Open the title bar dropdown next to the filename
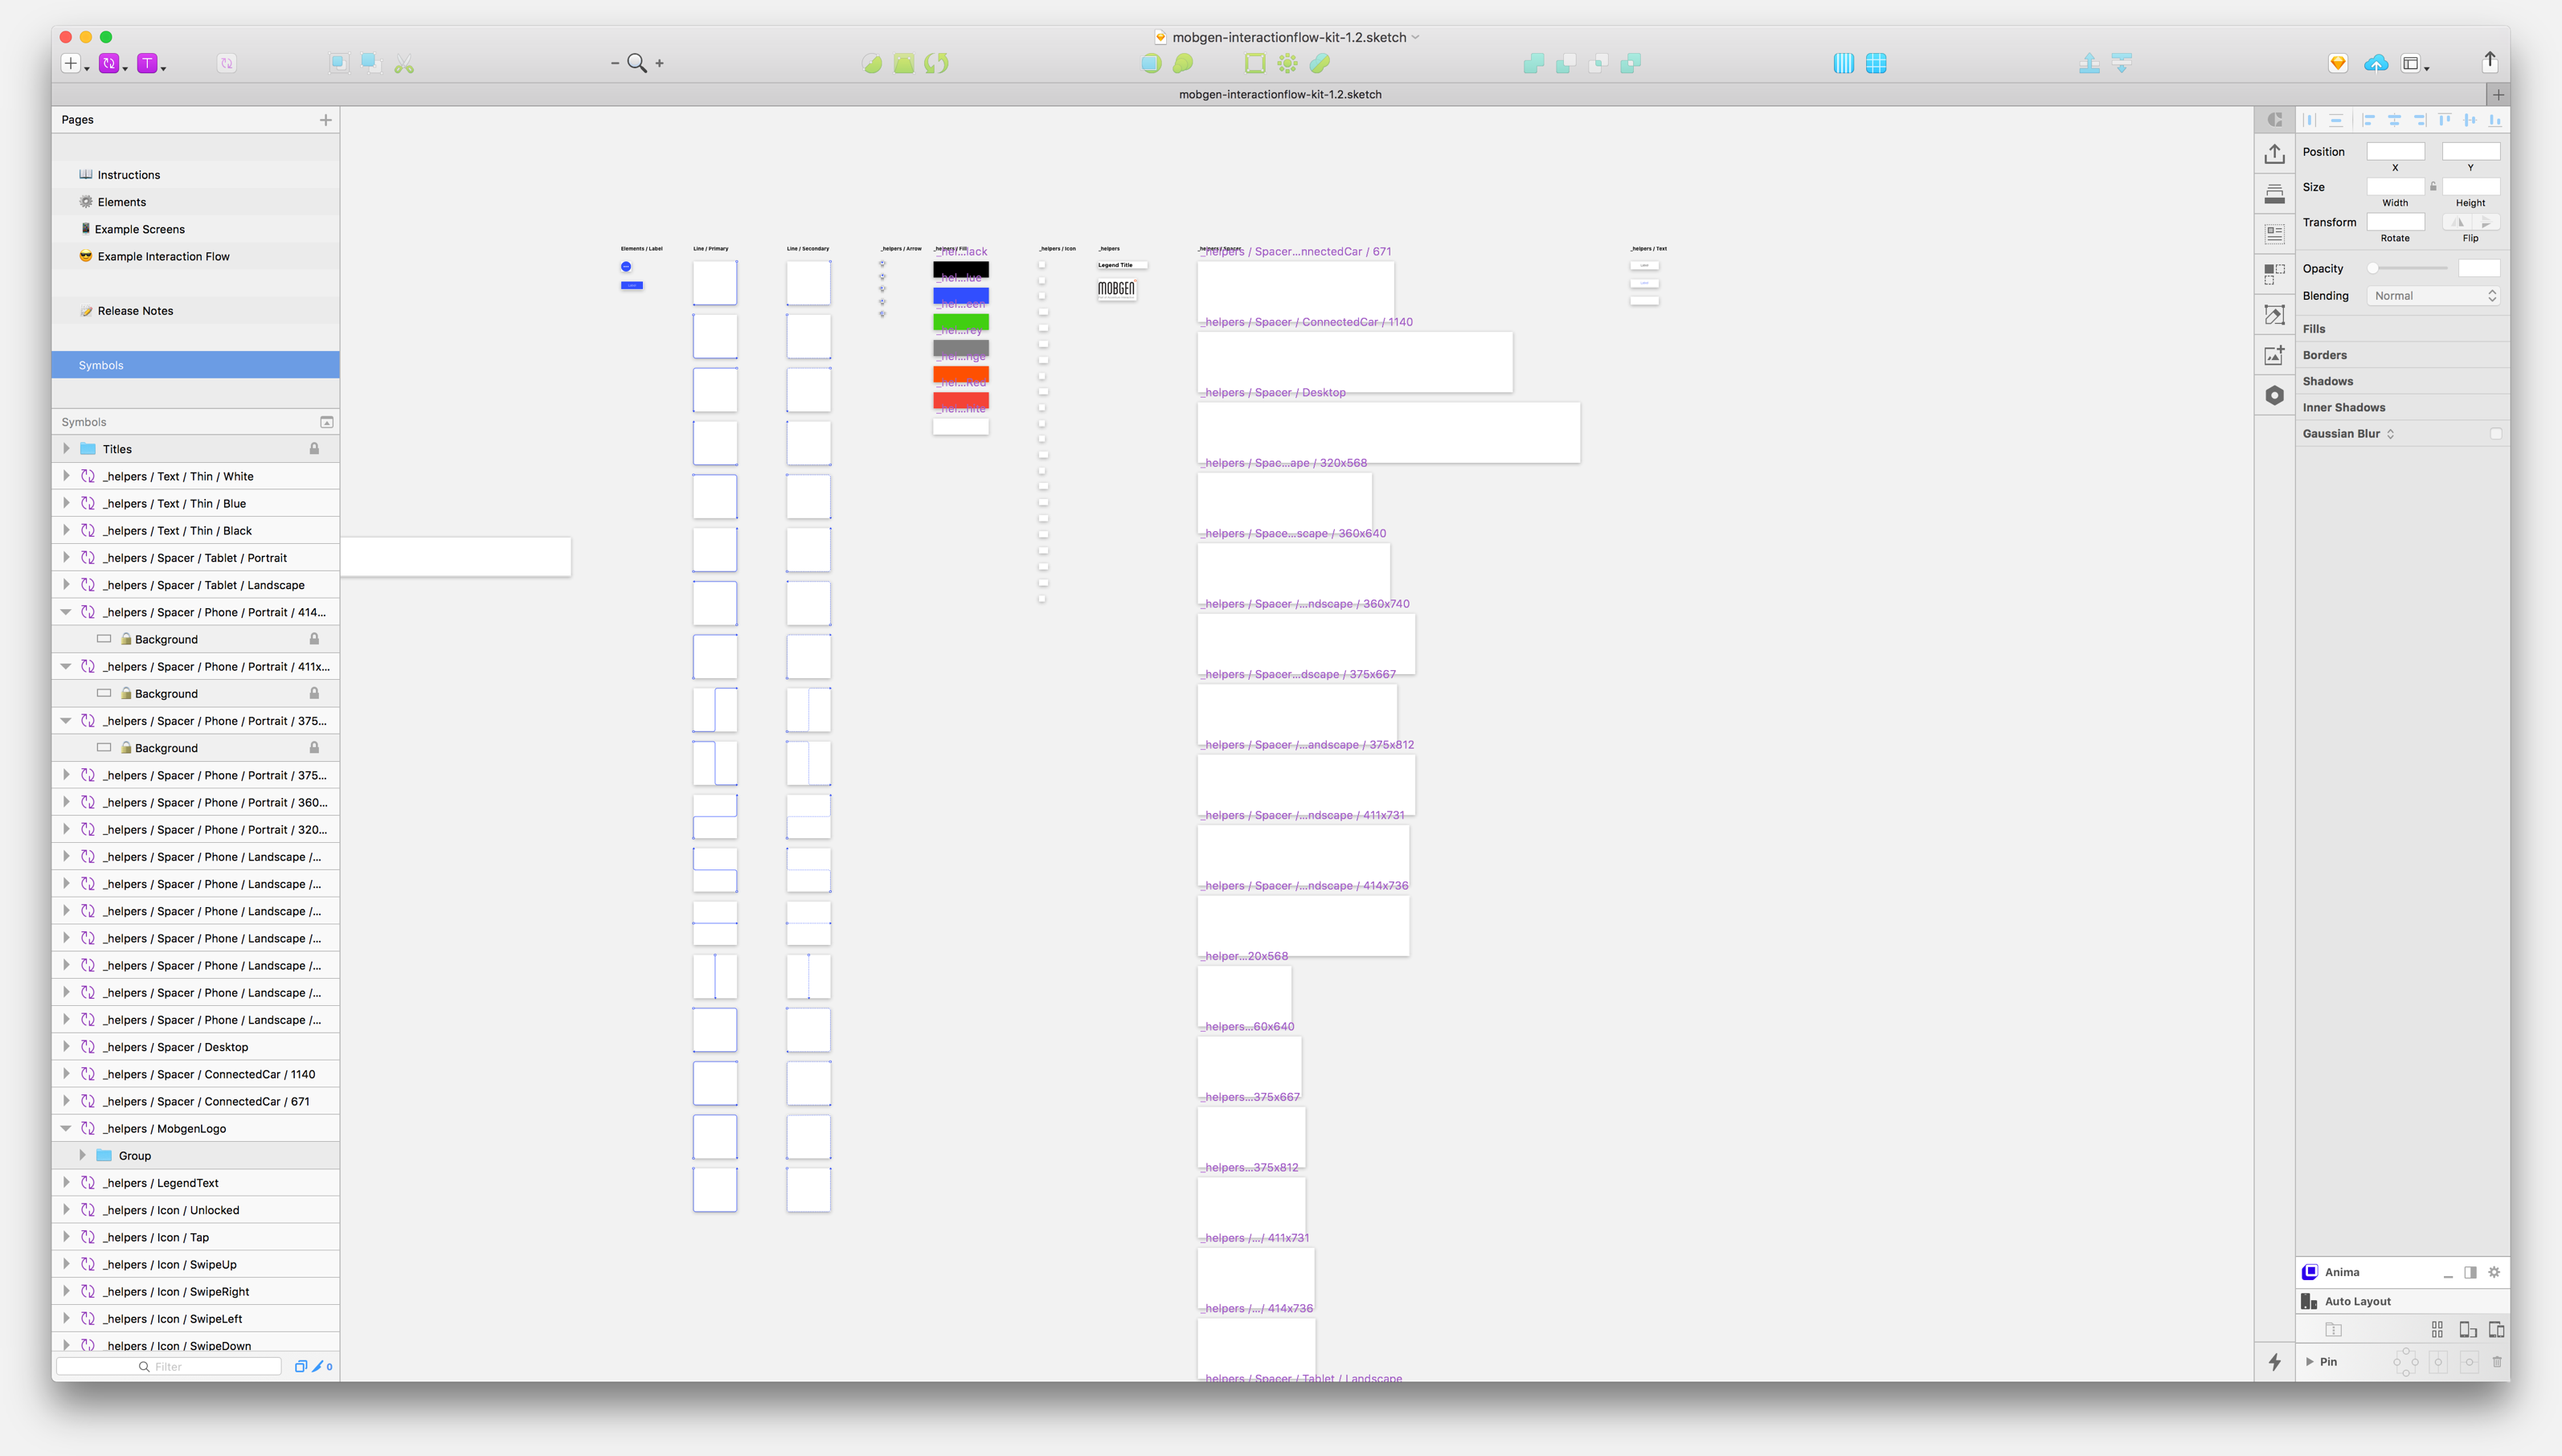Screen dimensions: 2562x1456 tap(1415, 37)
